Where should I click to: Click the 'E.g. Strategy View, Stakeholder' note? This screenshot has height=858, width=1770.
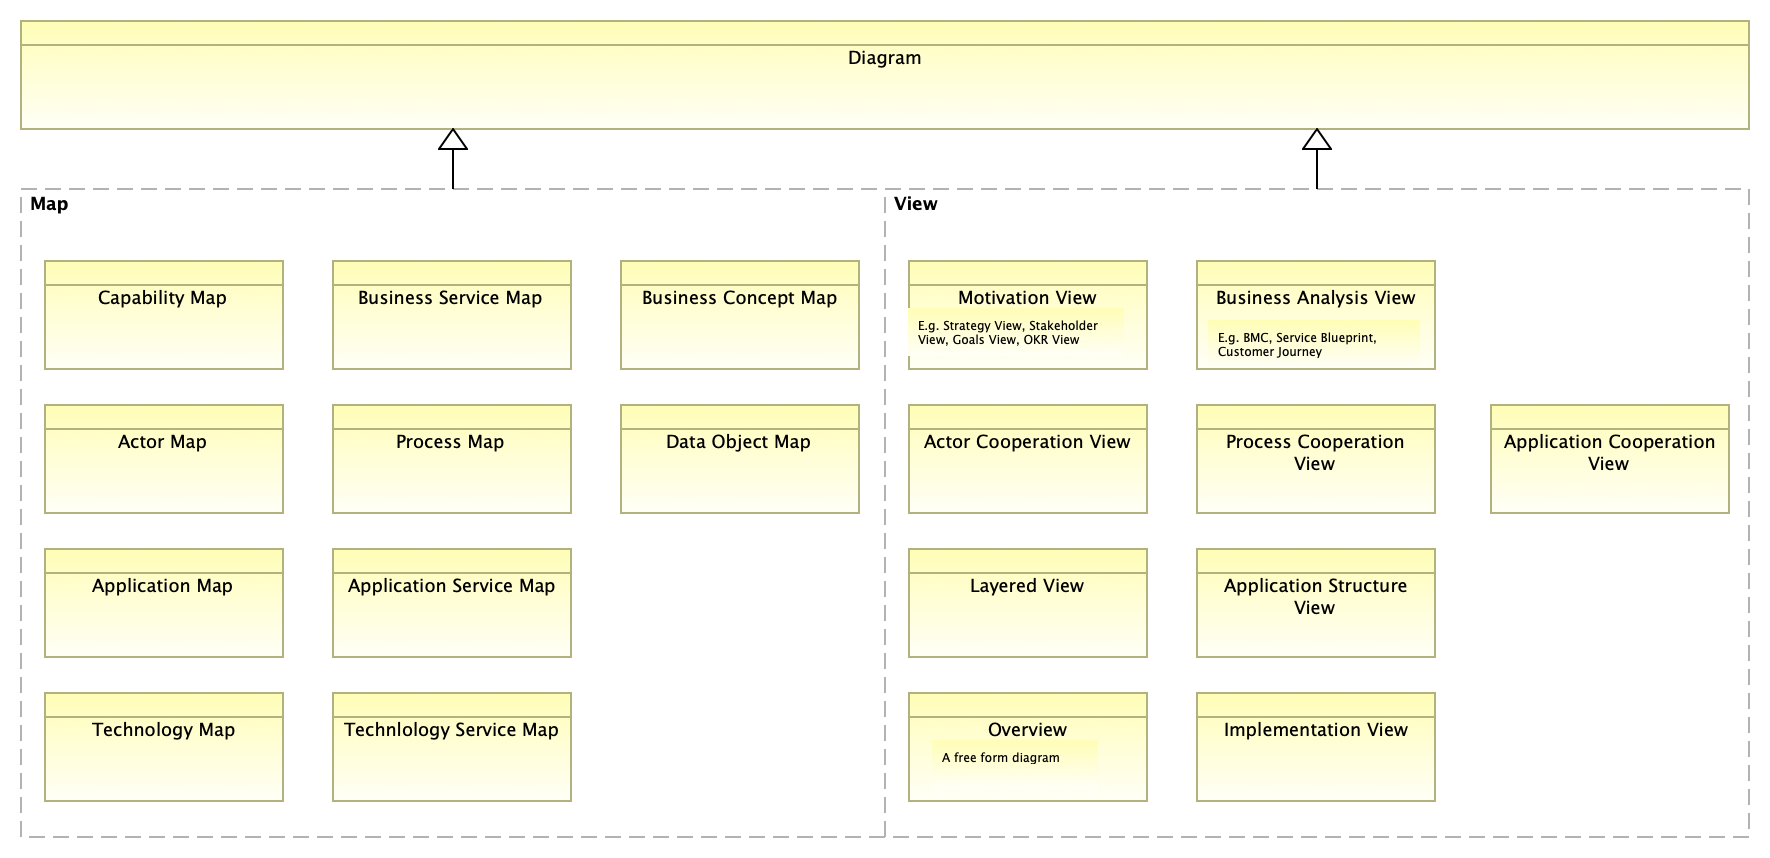point(1016,332)
